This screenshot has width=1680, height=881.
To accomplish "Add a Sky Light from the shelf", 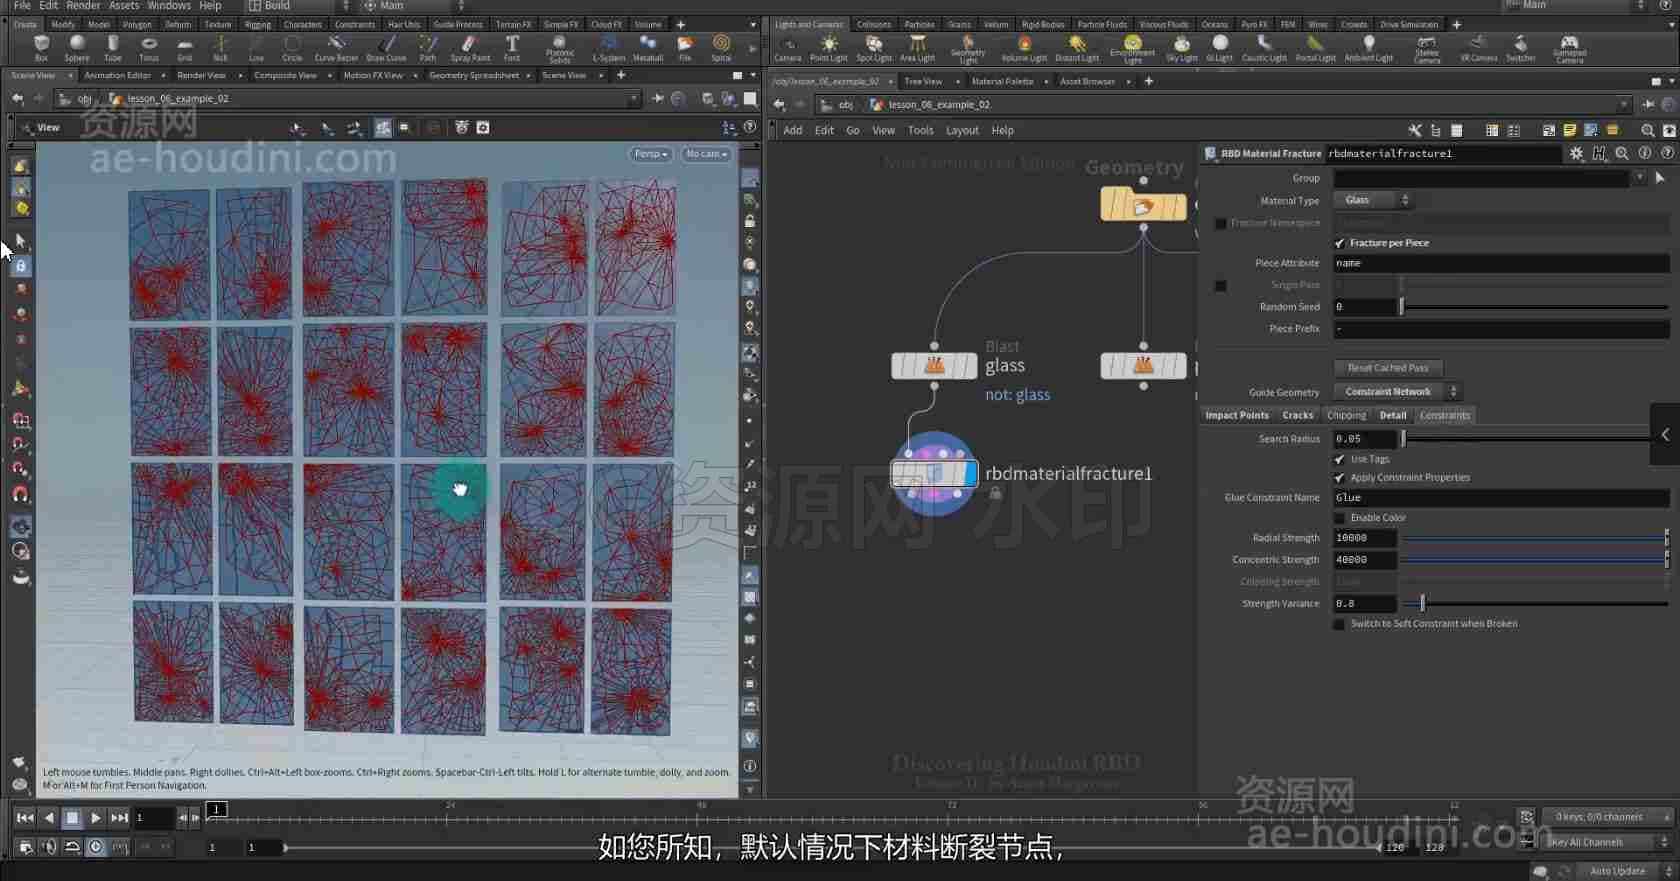I will [1182, 48].
